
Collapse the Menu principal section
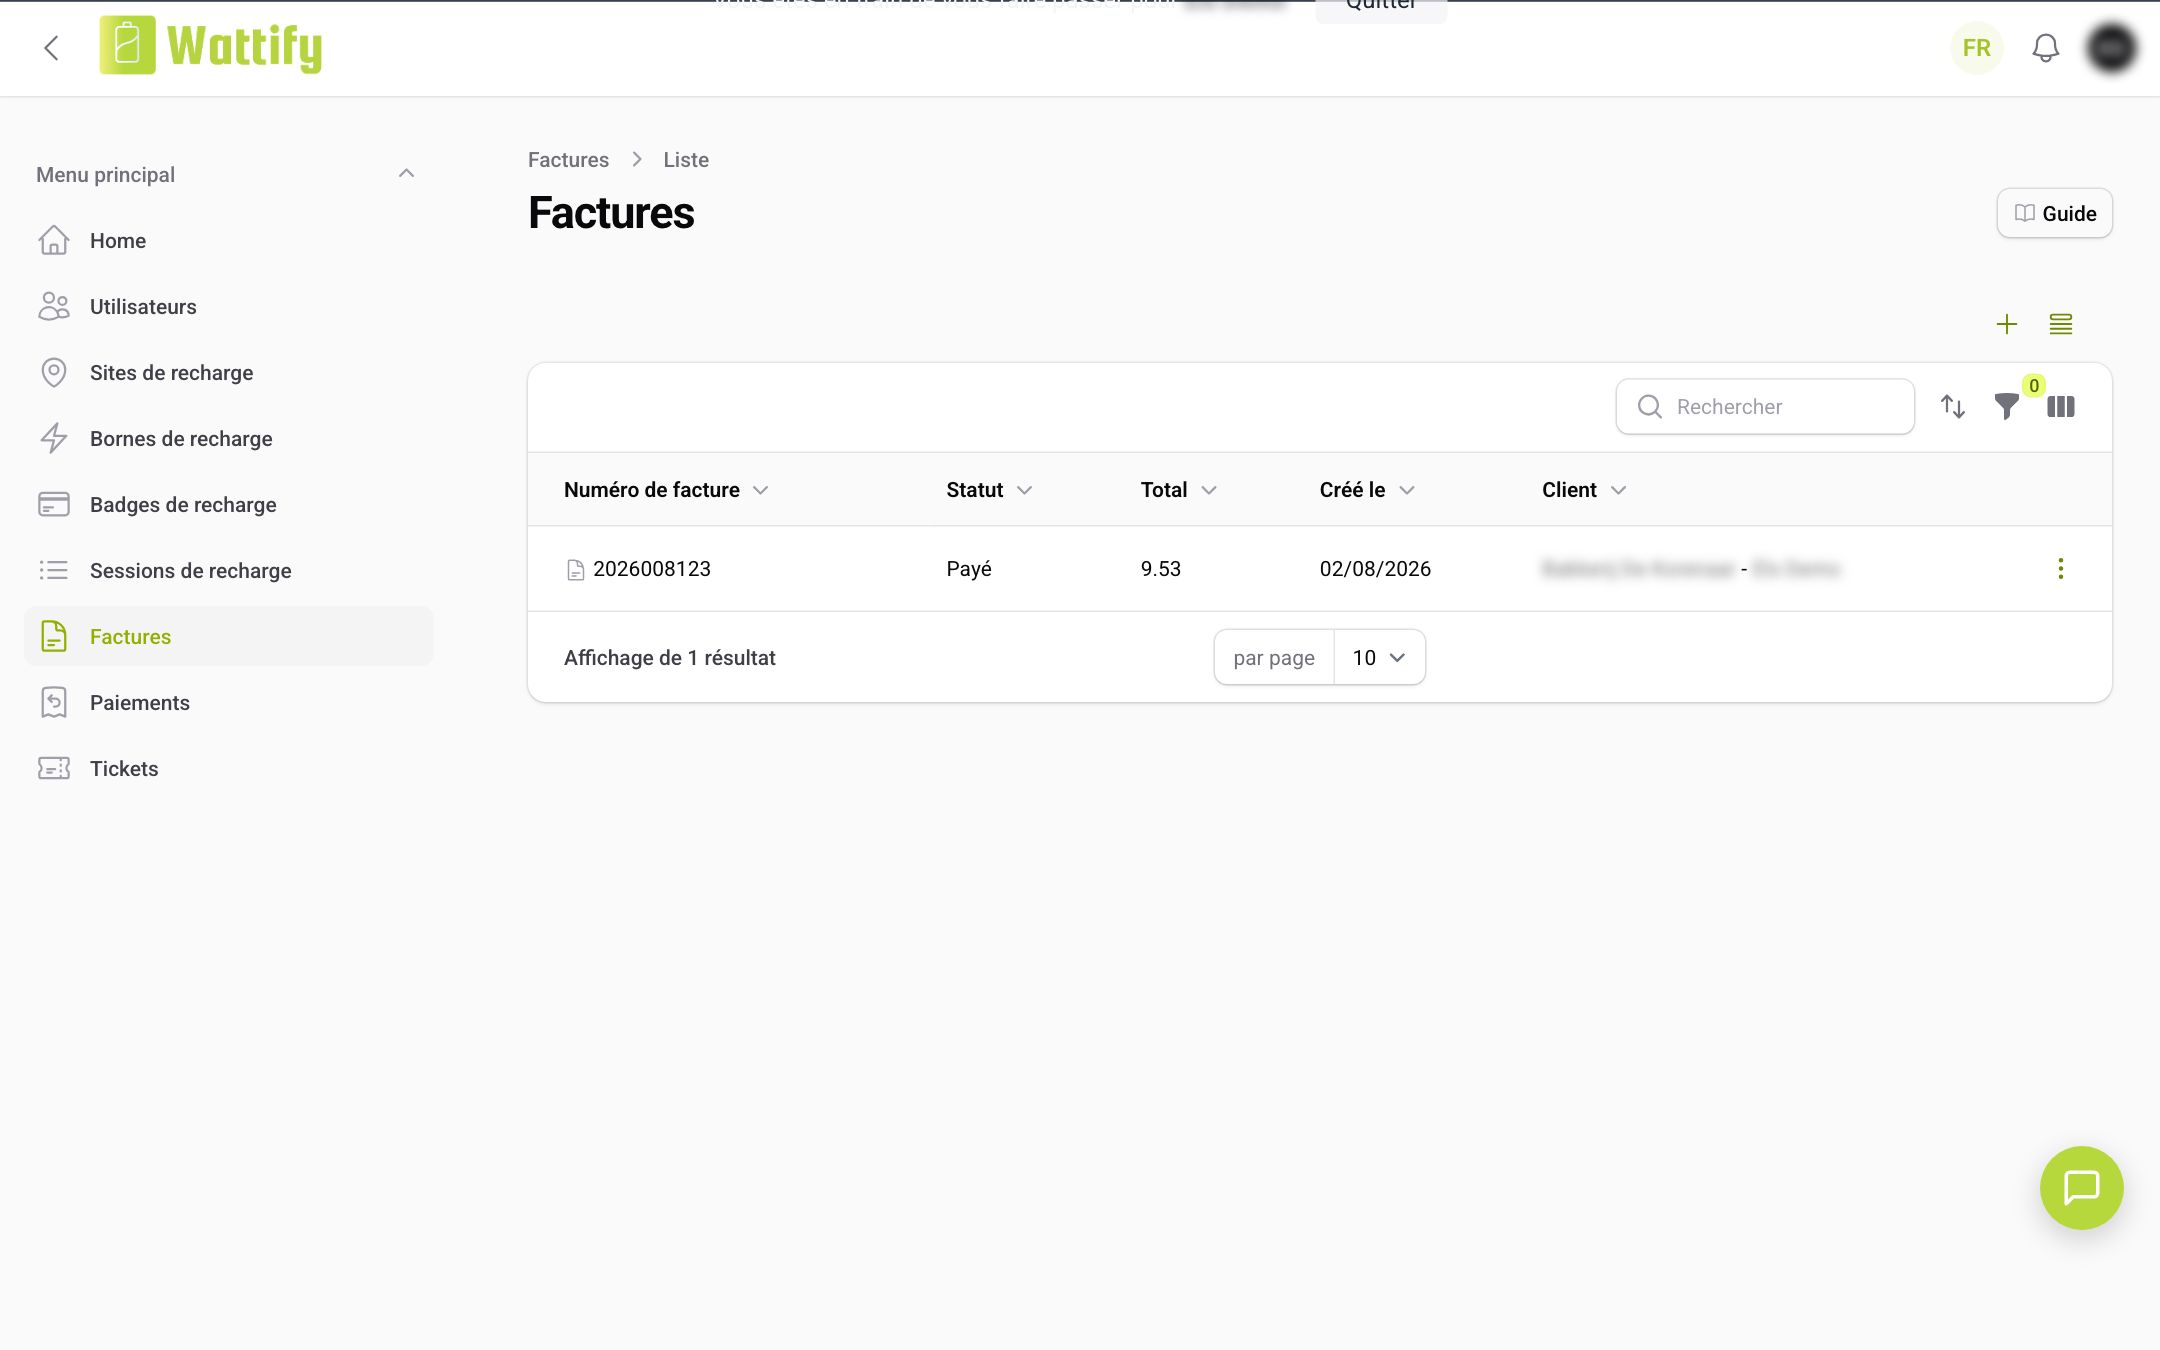coord(406,174)
